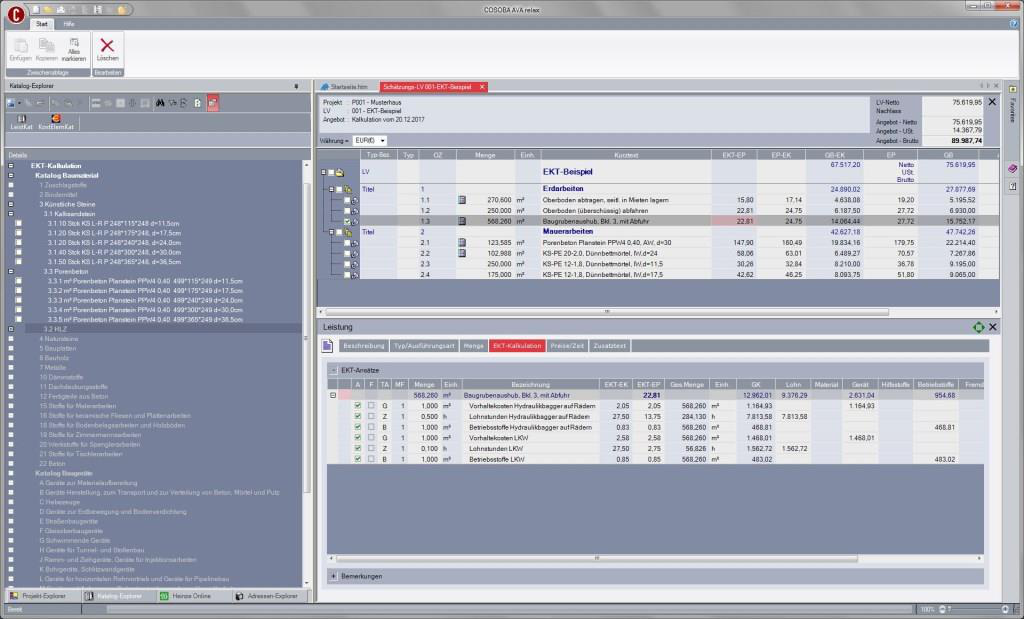Click the Löschen red X icon
The height and width of the screenshot is (619, 1024).
(x=107, y=45)
